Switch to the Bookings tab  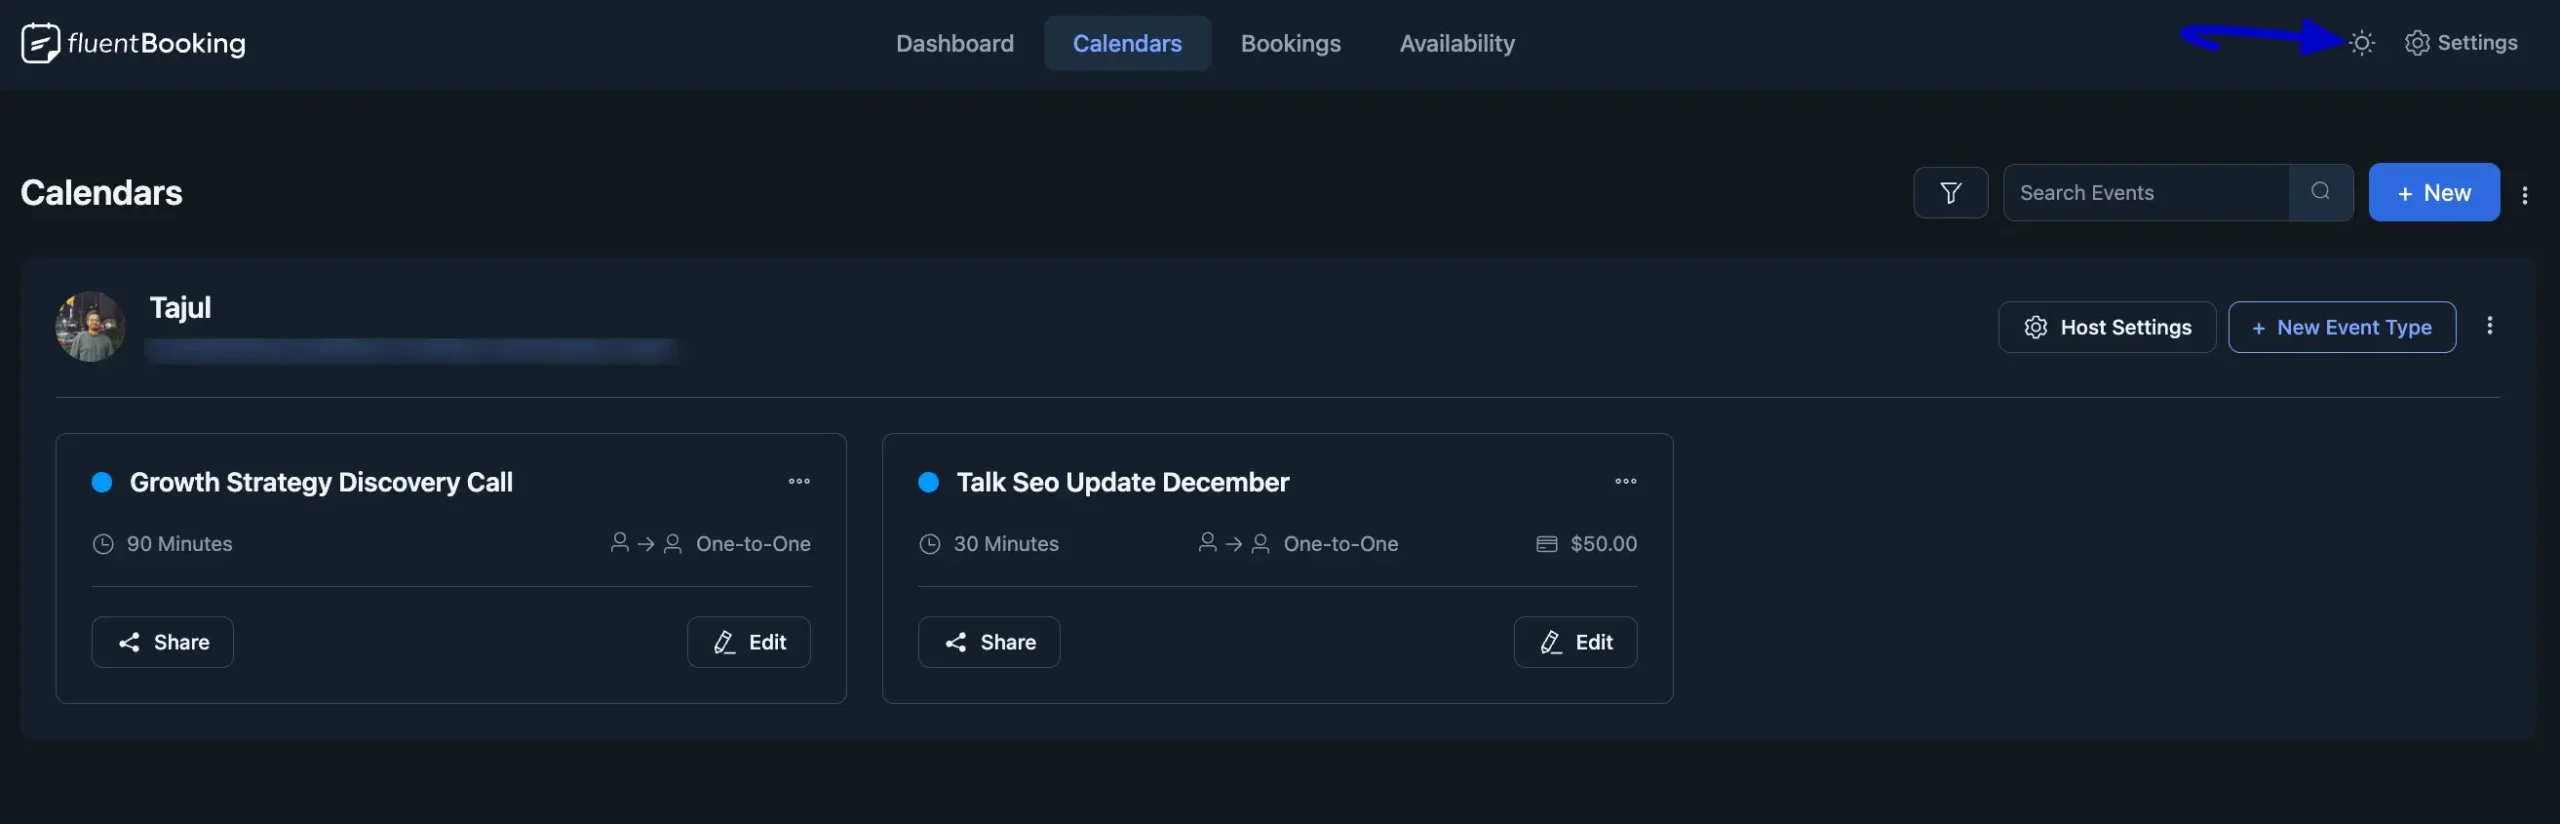coord(1291,43)
